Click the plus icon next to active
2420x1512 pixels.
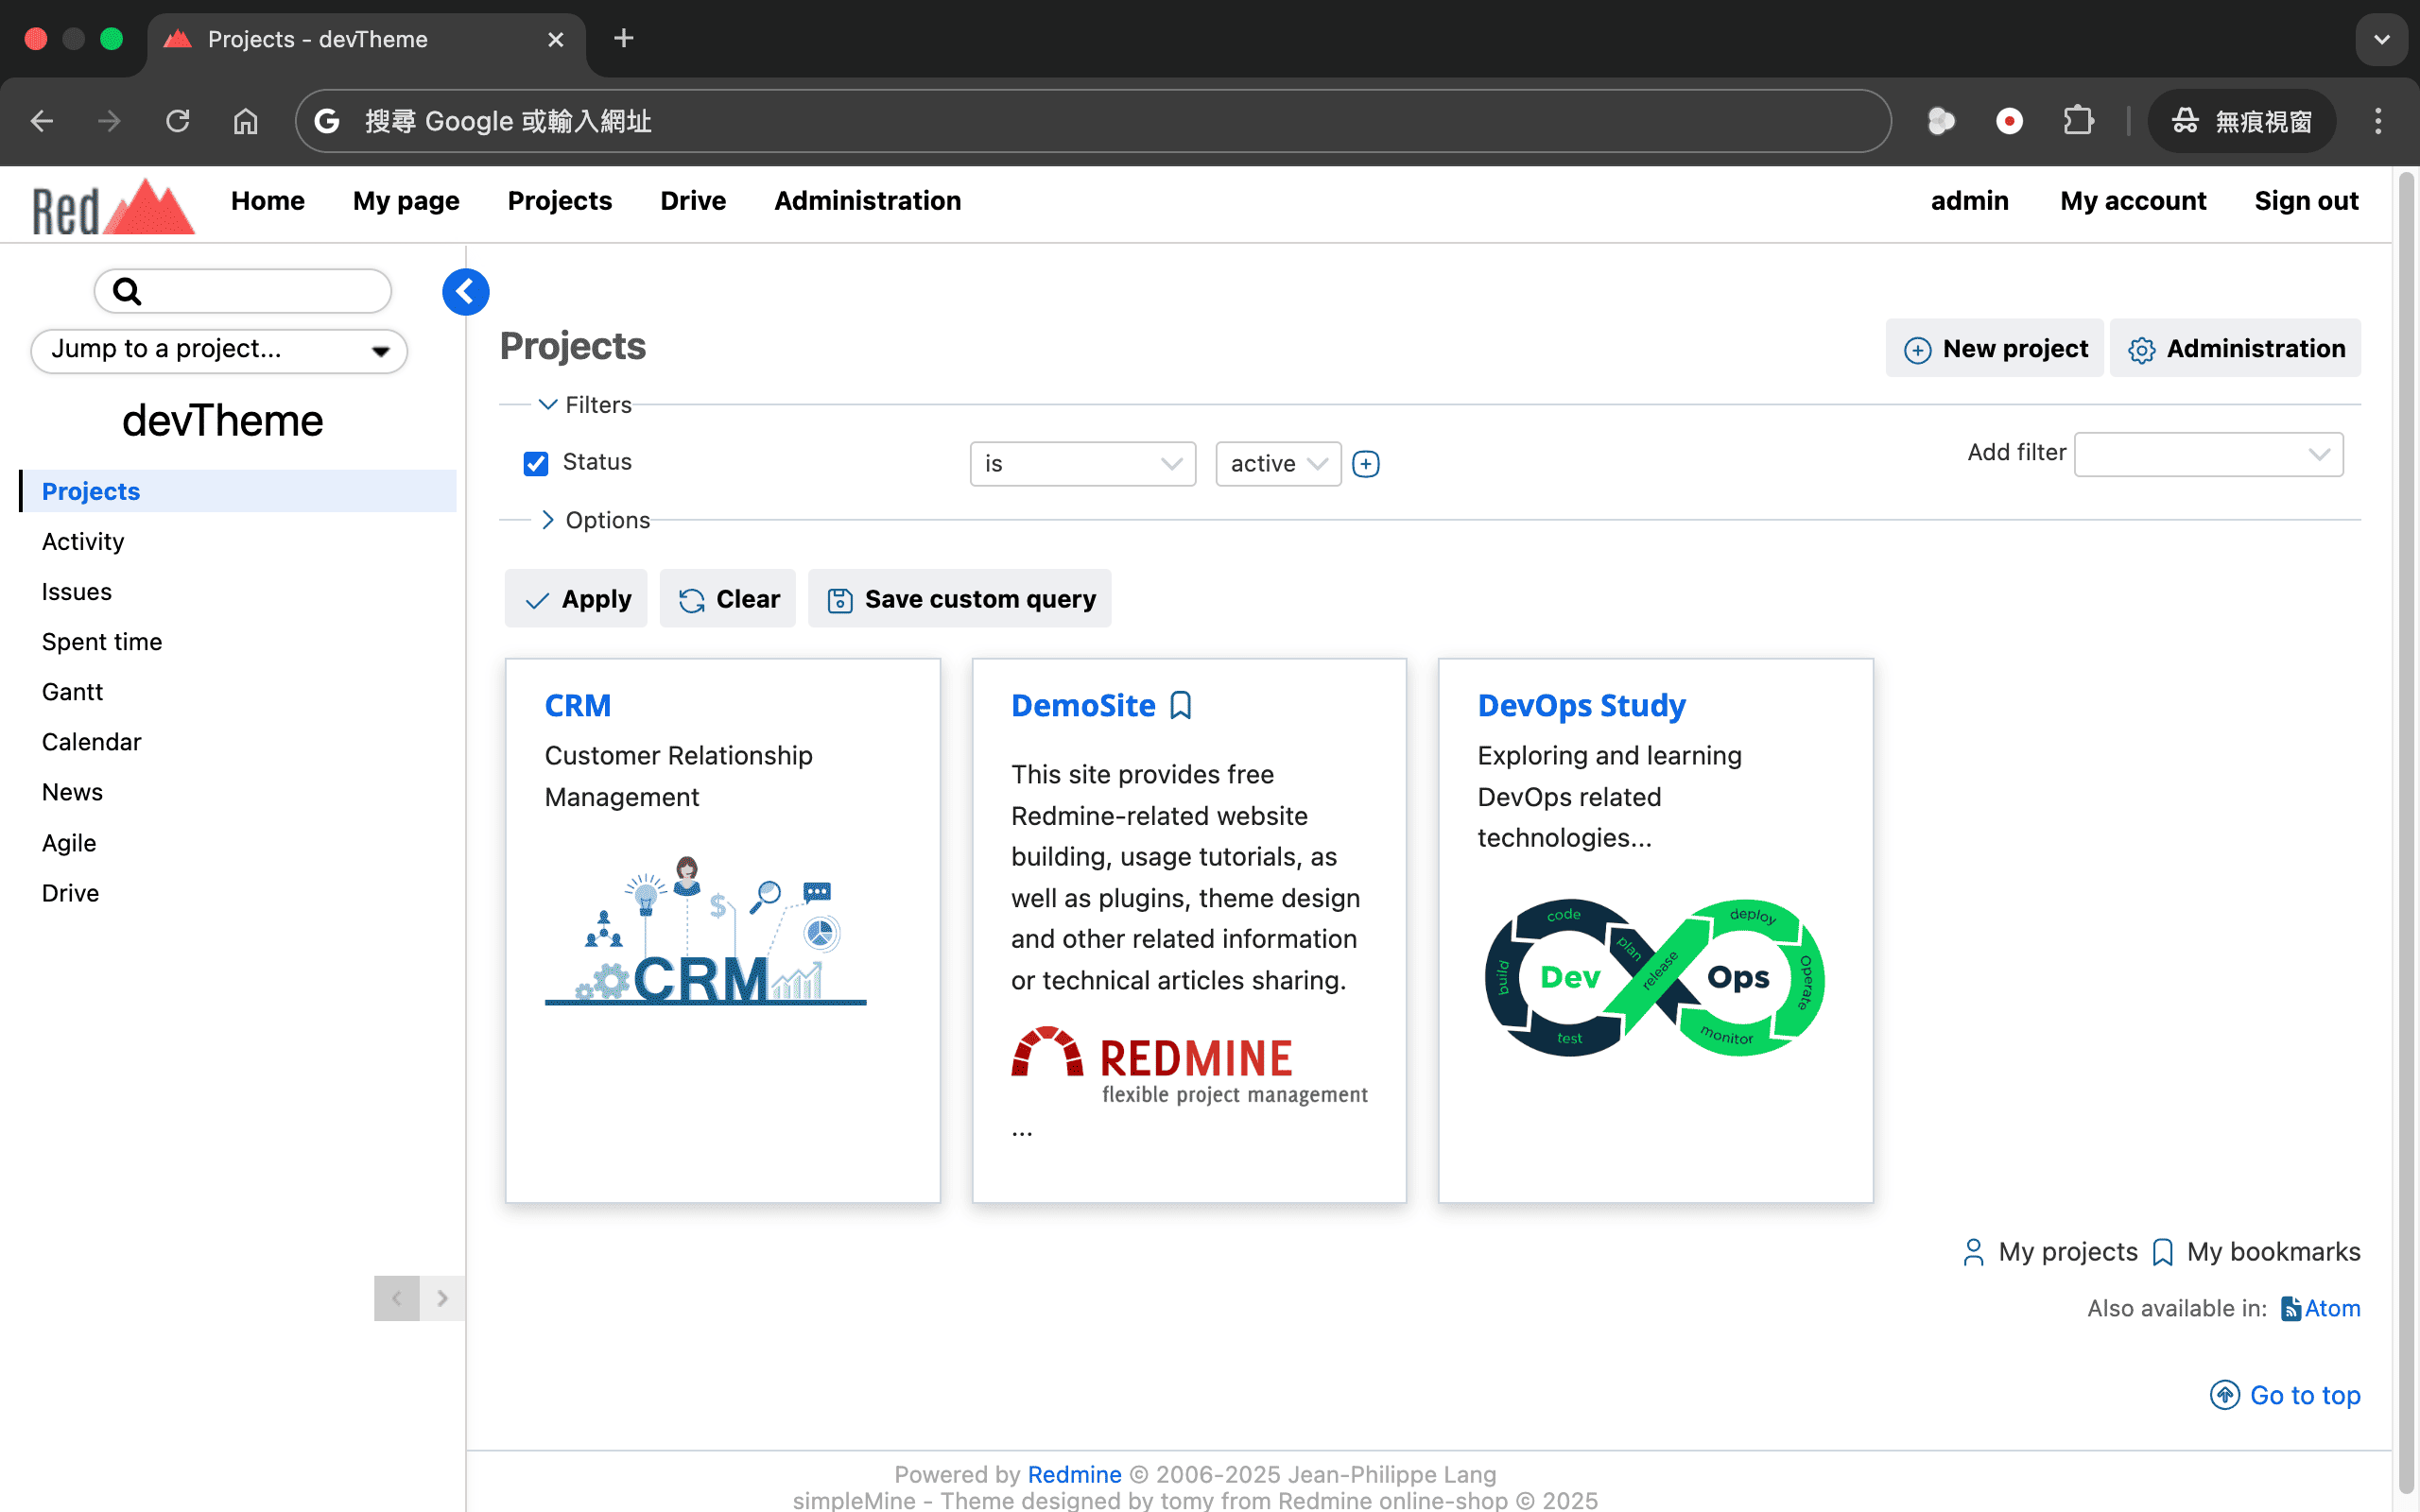coord(1365,464)
